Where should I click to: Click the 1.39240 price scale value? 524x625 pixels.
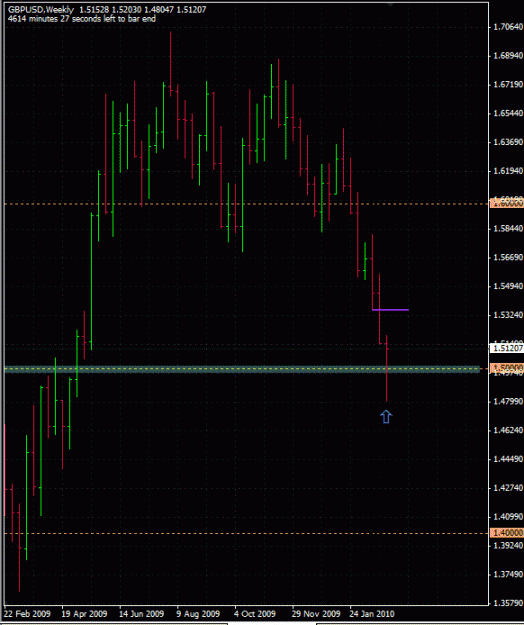tap(508, 545)
